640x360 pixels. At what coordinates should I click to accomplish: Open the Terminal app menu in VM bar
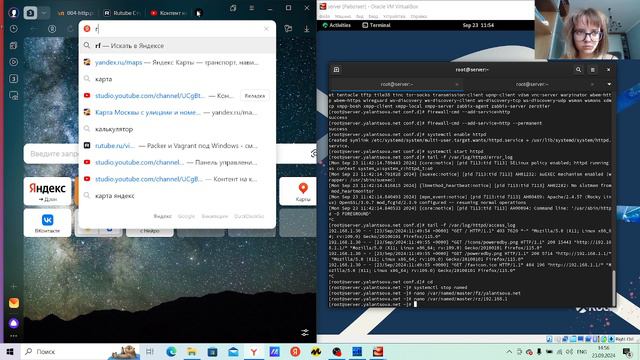[x=376, y=25]
